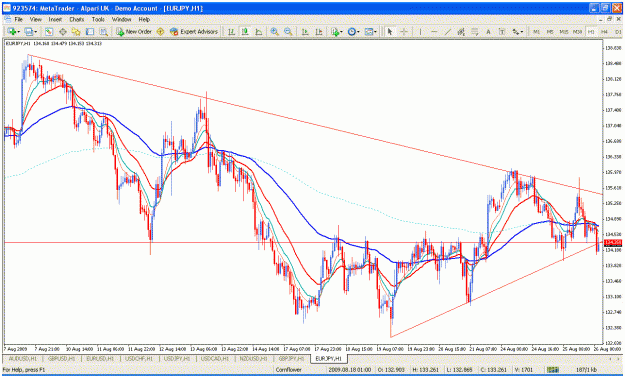This screenshot has width=625, height=376.
Task: Switch to the EURUSD,H1 chart tab
Action: 100,359
